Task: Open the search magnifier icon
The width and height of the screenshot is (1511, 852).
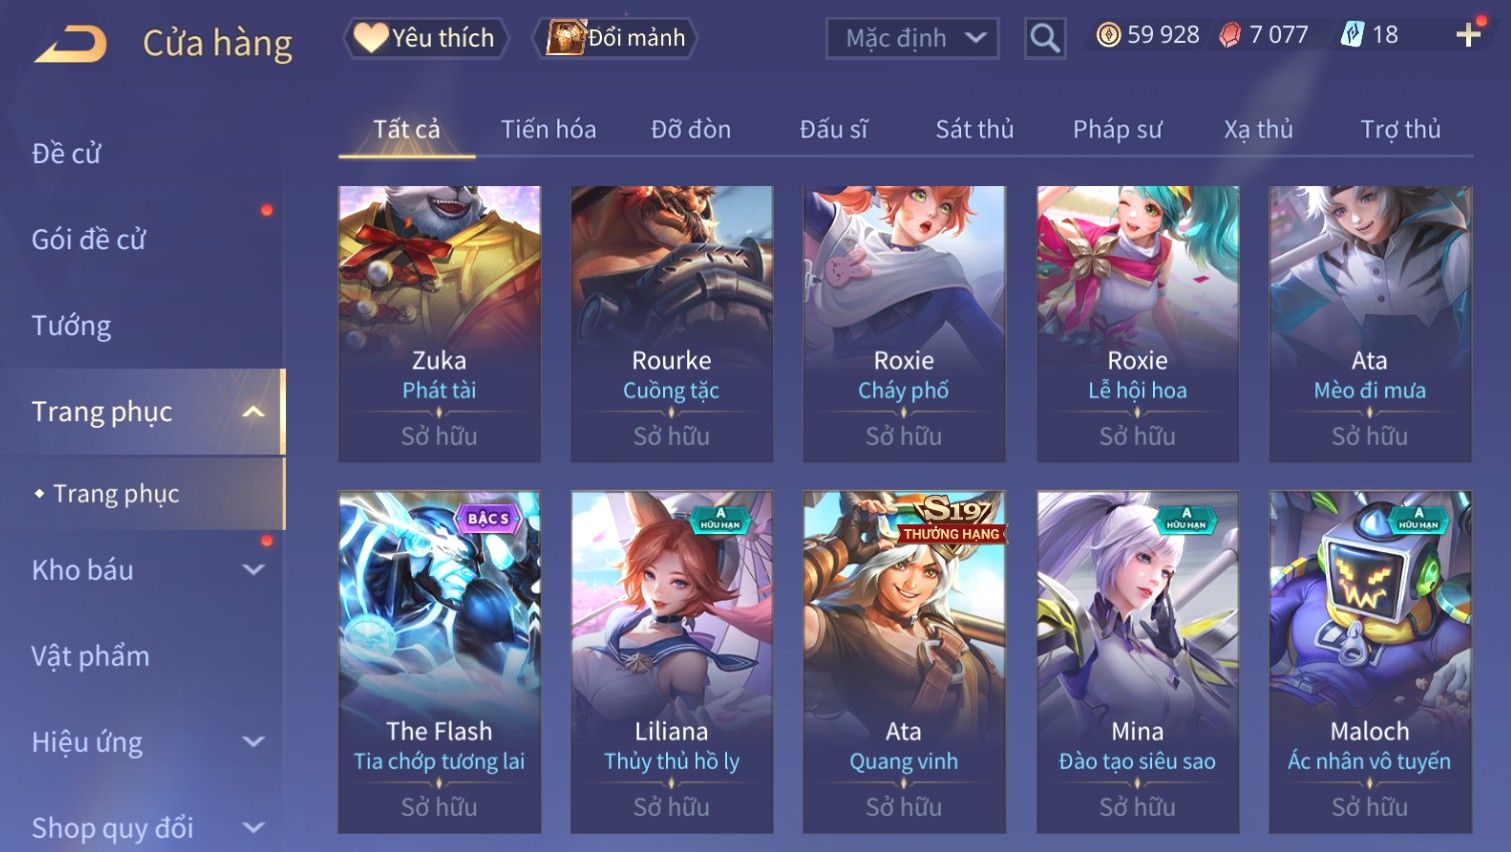Action: coord(1045,38)
